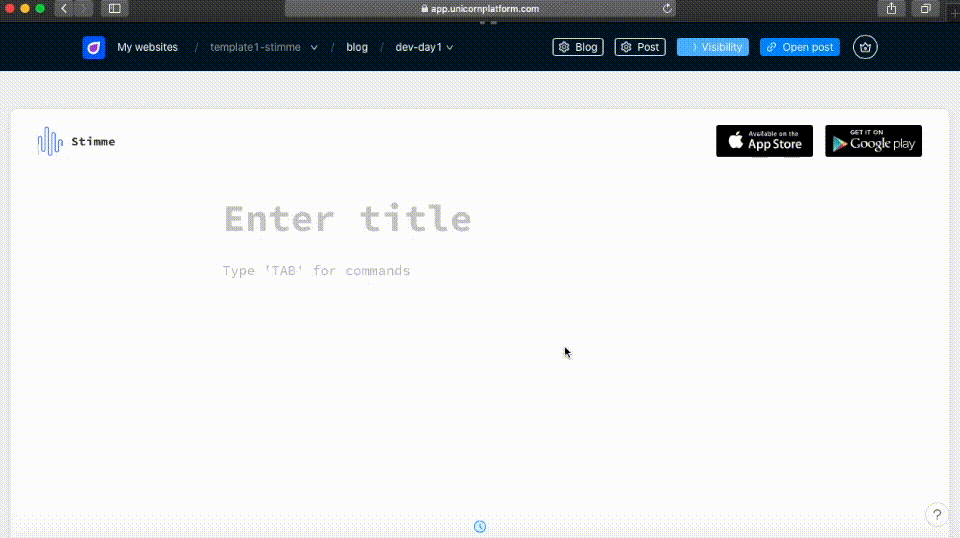Click the Stimme waveform logo
The width and height of the screenshot is (960, 538).
tap(50, 141)
